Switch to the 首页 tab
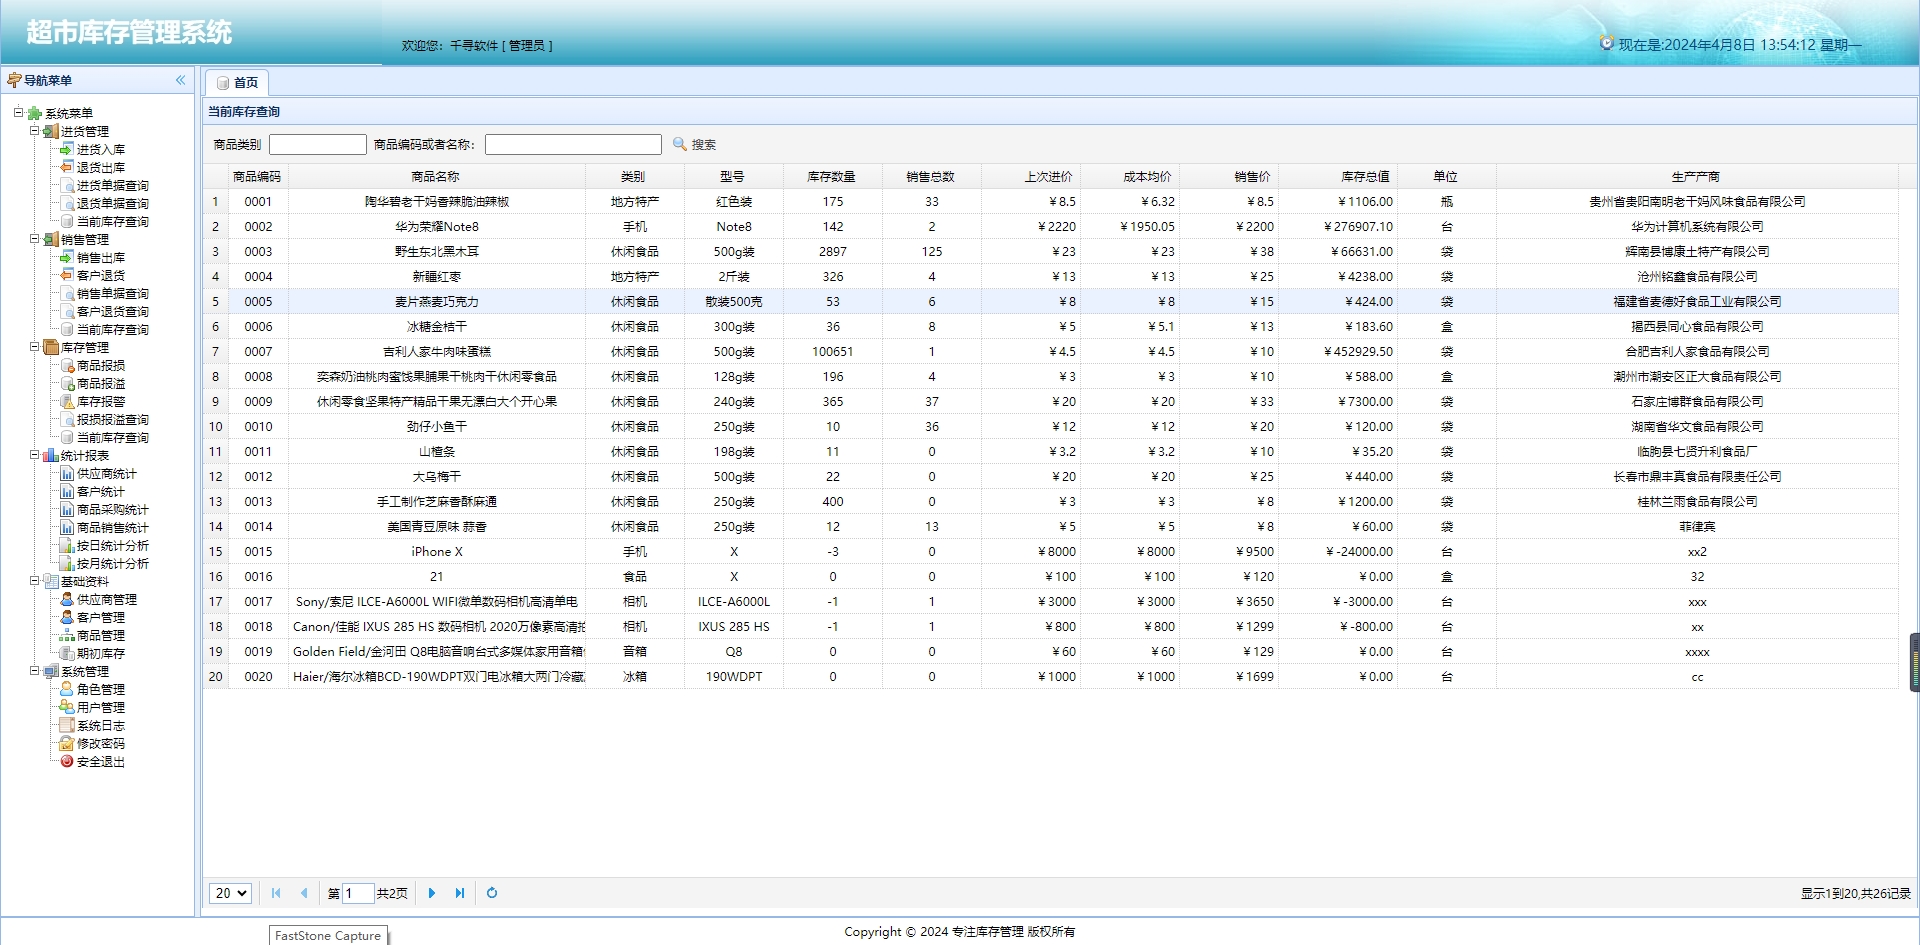Viewport: 1920px width, 945px height. (237, 82)
